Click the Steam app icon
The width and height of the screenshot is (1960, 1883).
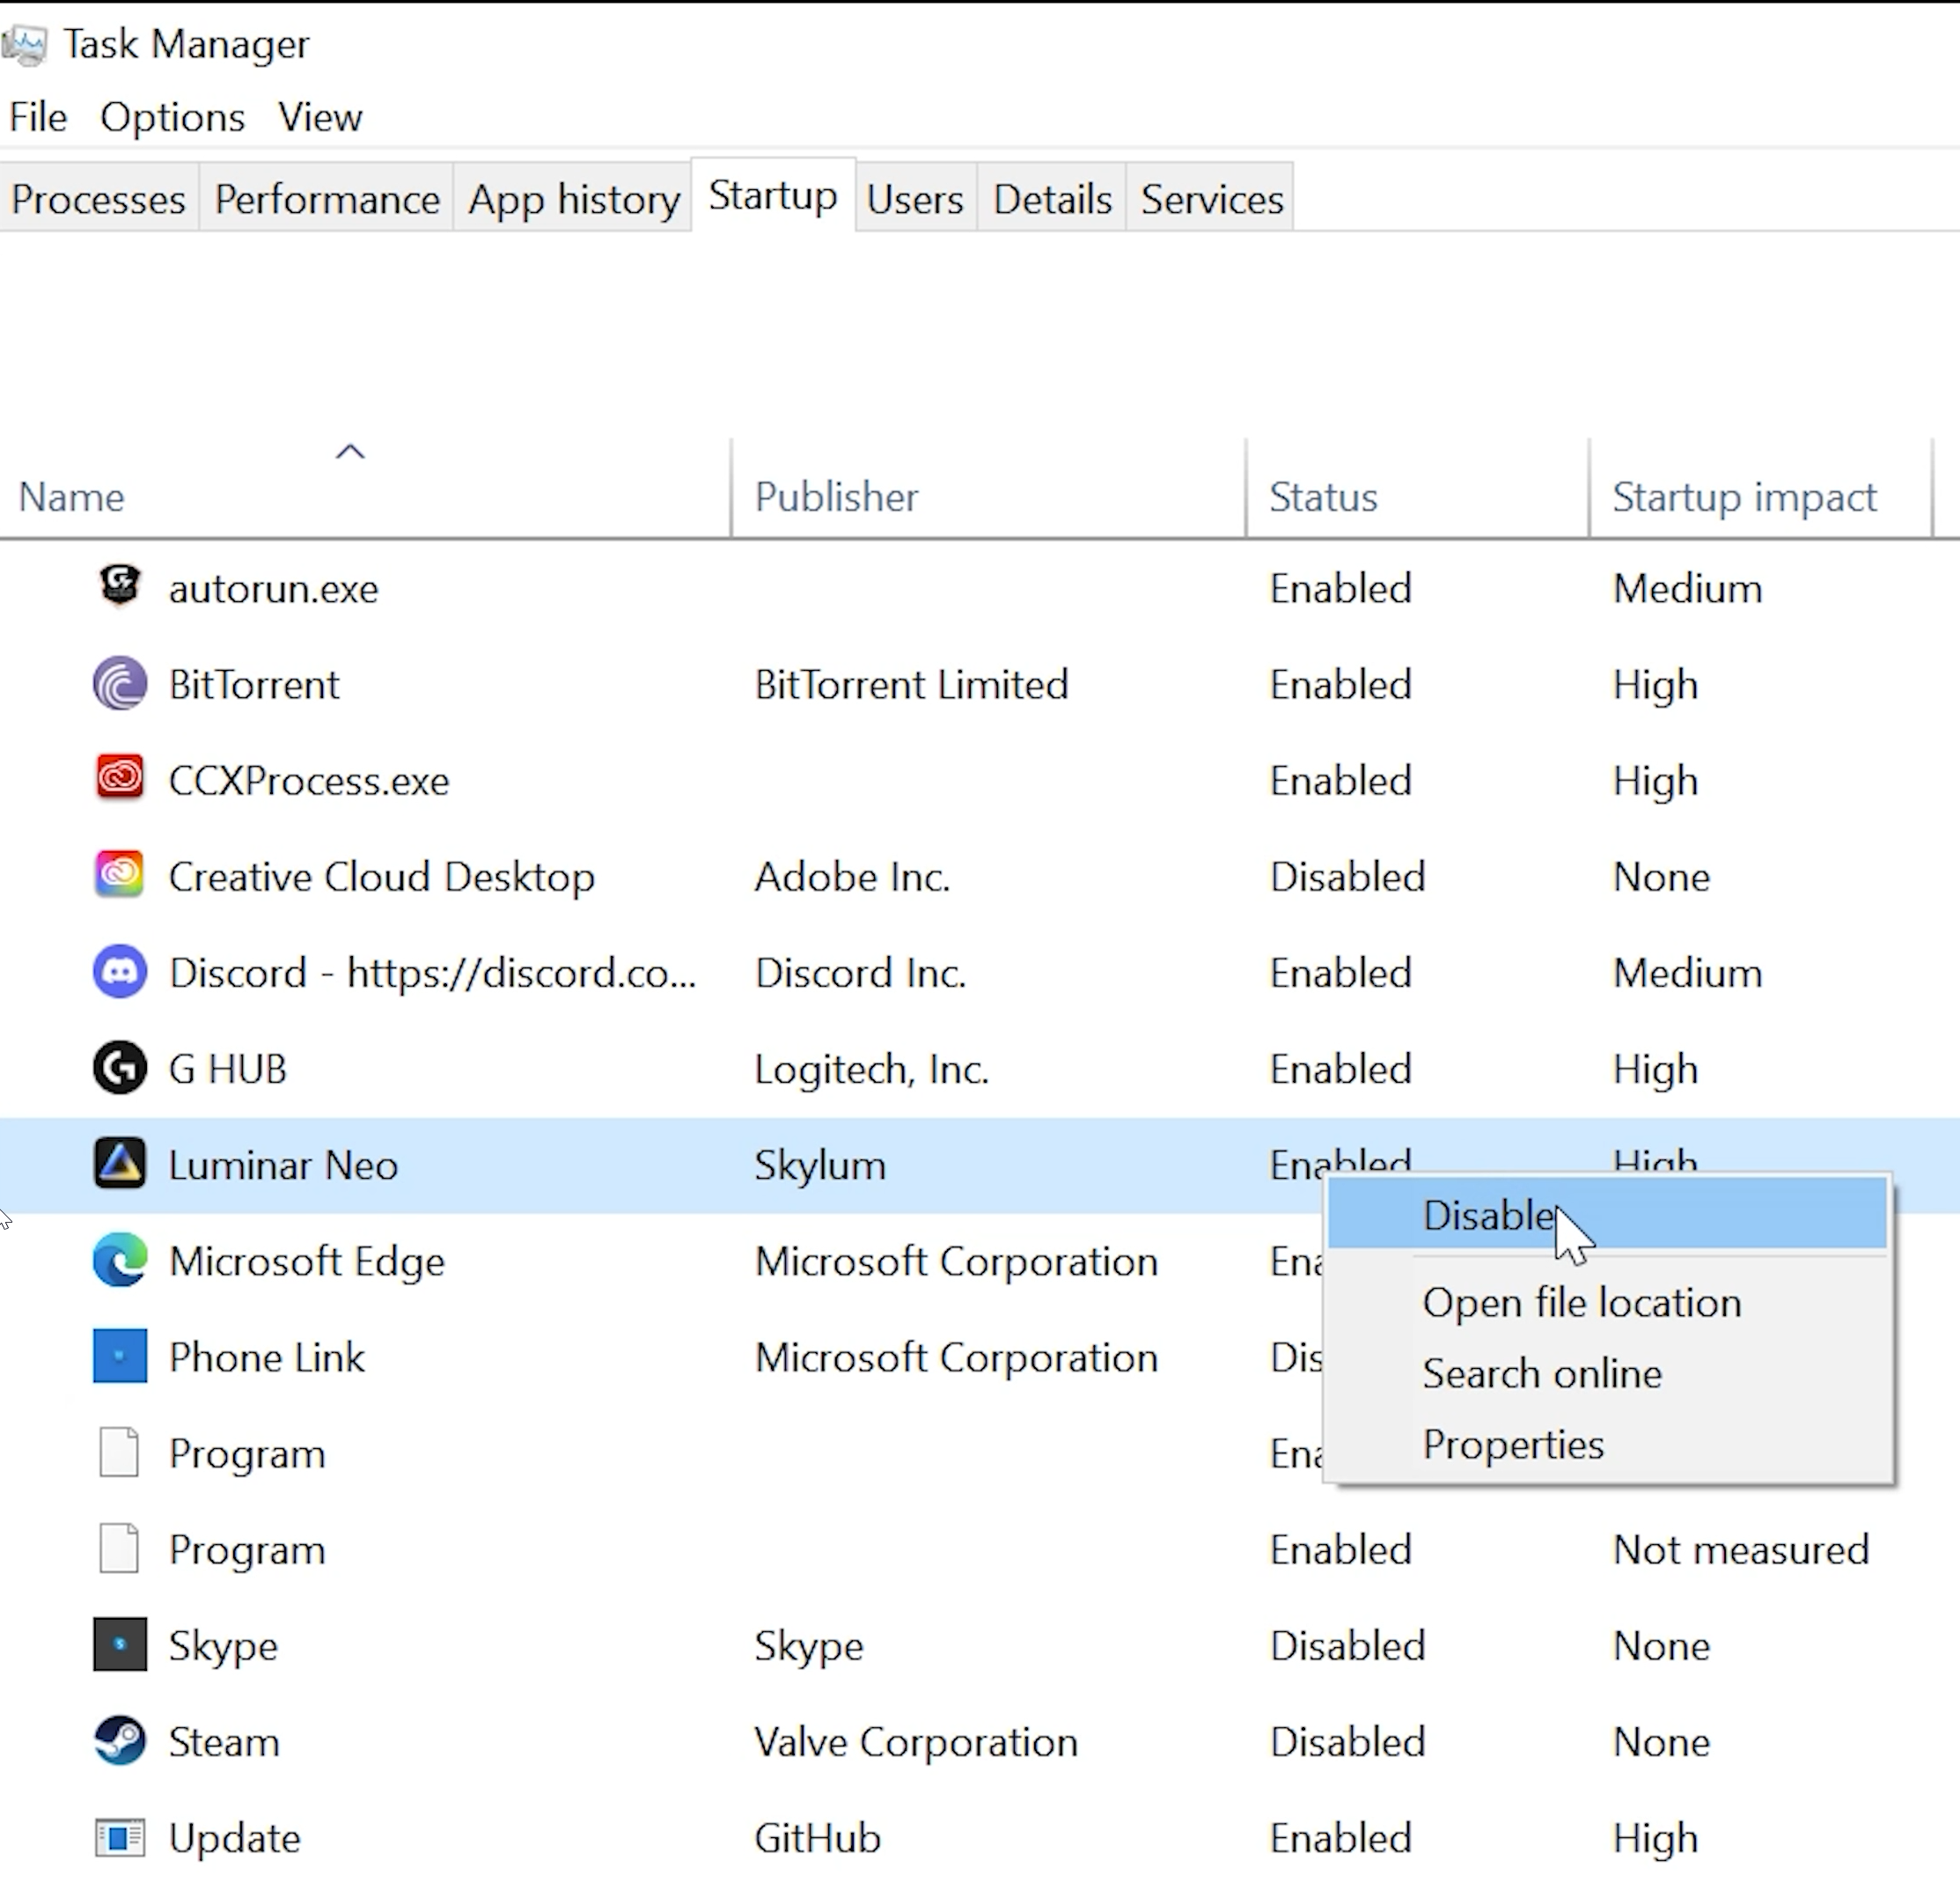(x=120, y=1741)
